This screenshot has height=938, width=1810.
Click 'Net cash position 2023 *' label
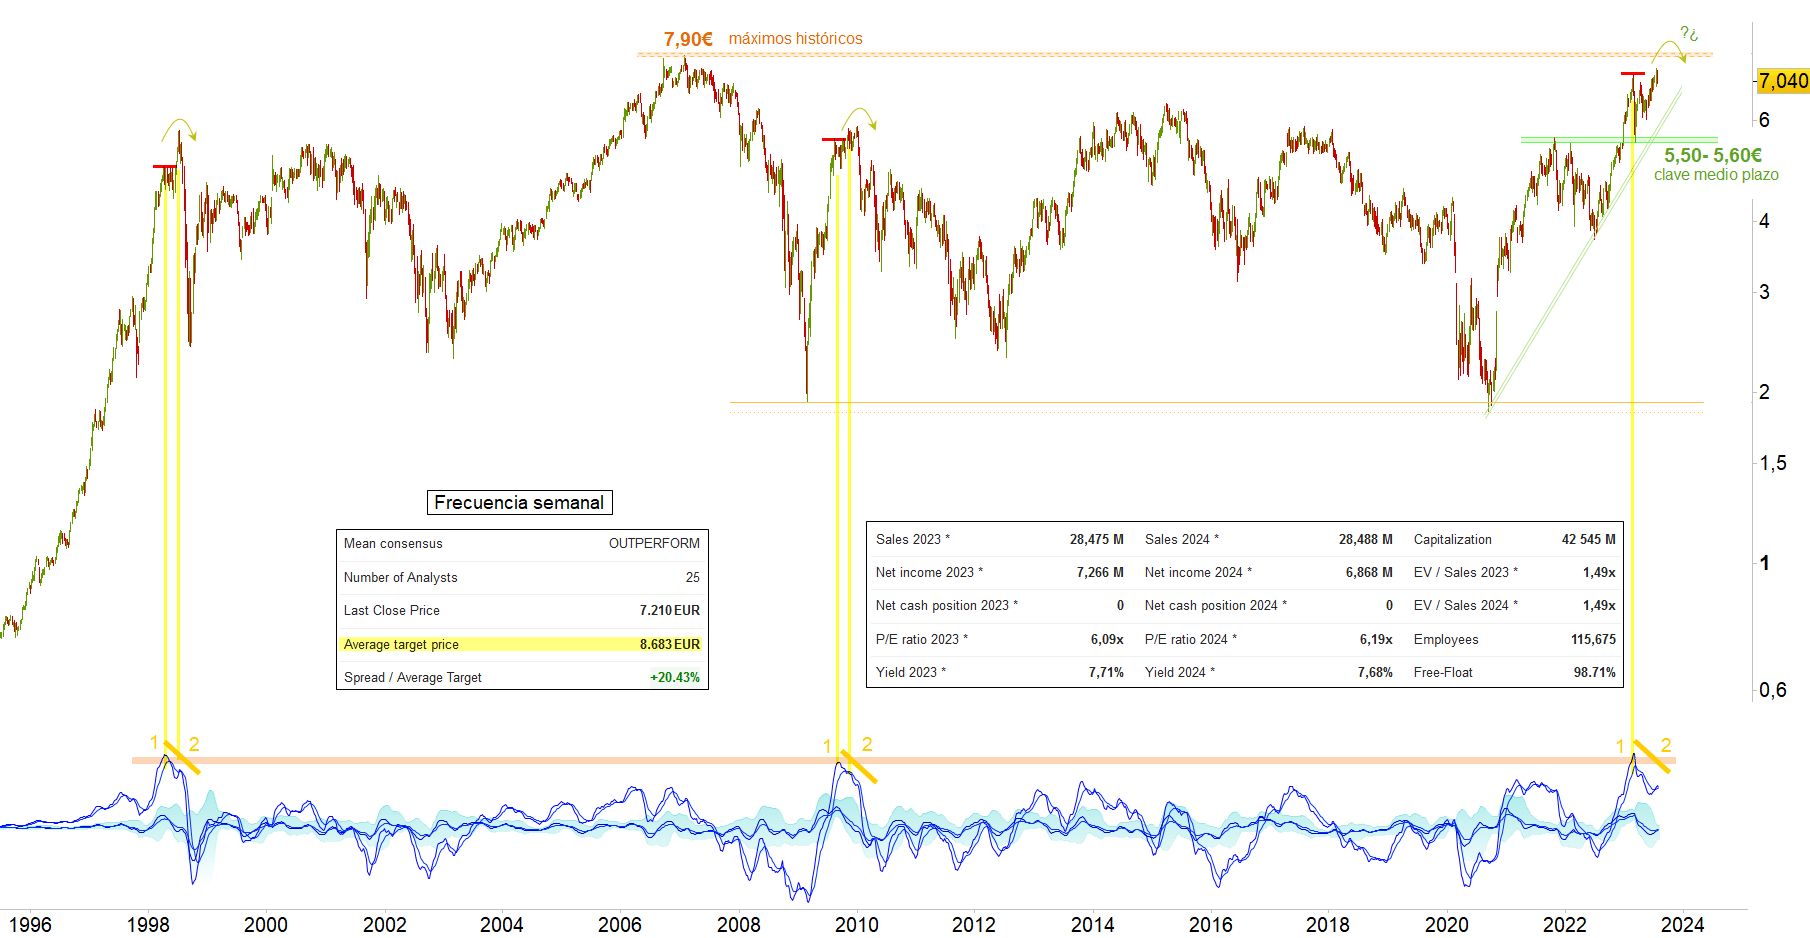click(947, 606)
